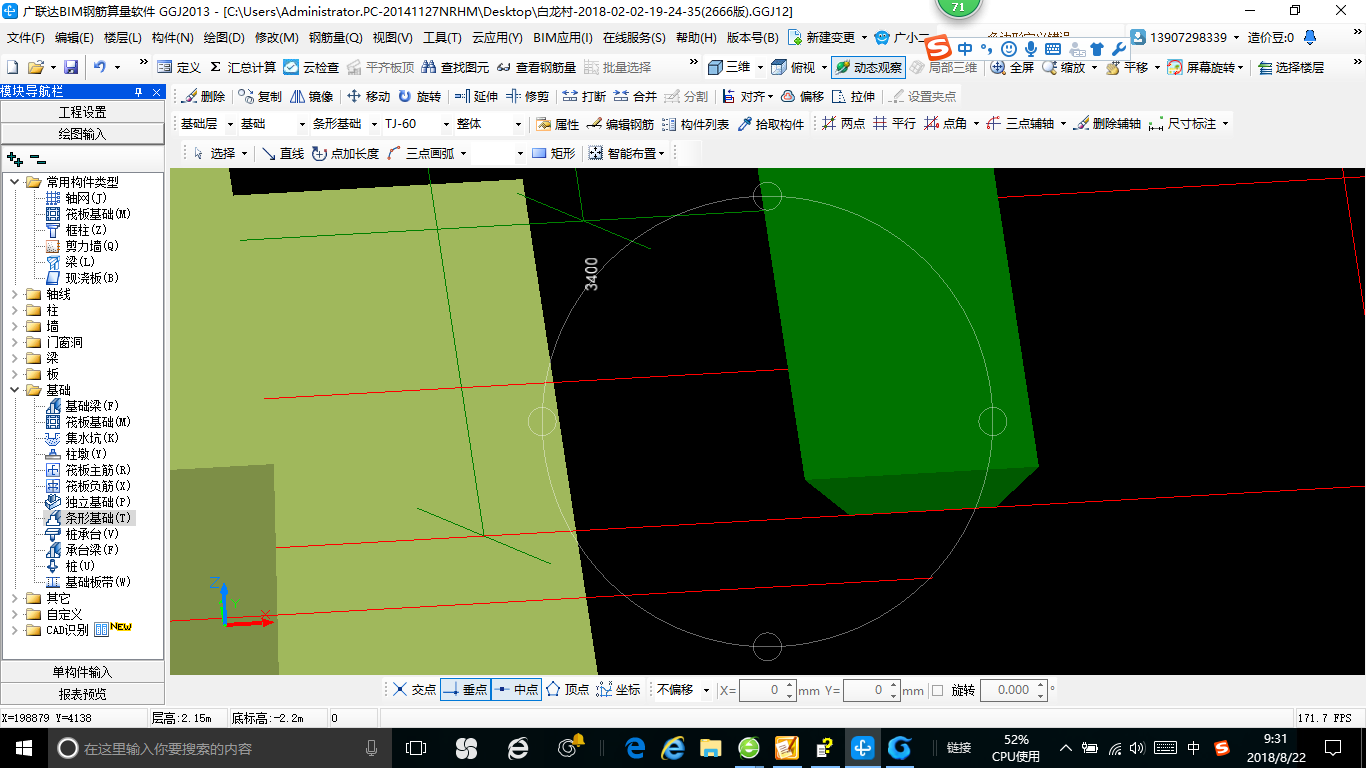Open 定义 (Define) tool
The image size is (1366, 768).
coord(179,67)
